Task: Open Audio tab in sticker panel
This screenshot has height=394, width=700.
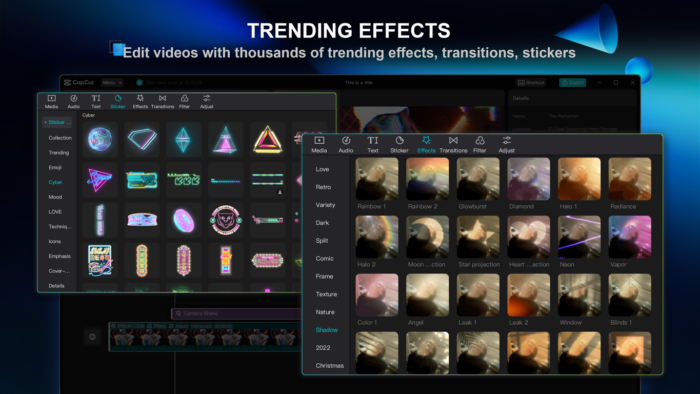Action: (74, 102)
